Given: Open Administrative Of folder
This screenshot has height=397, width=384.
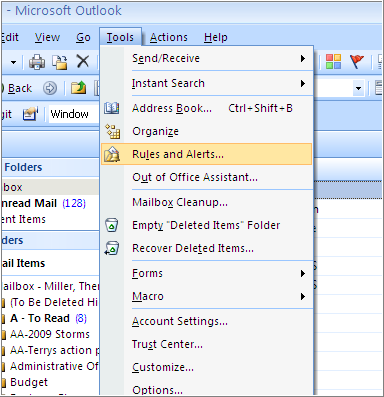Looking at the screenshot, I should click(50, 366).
